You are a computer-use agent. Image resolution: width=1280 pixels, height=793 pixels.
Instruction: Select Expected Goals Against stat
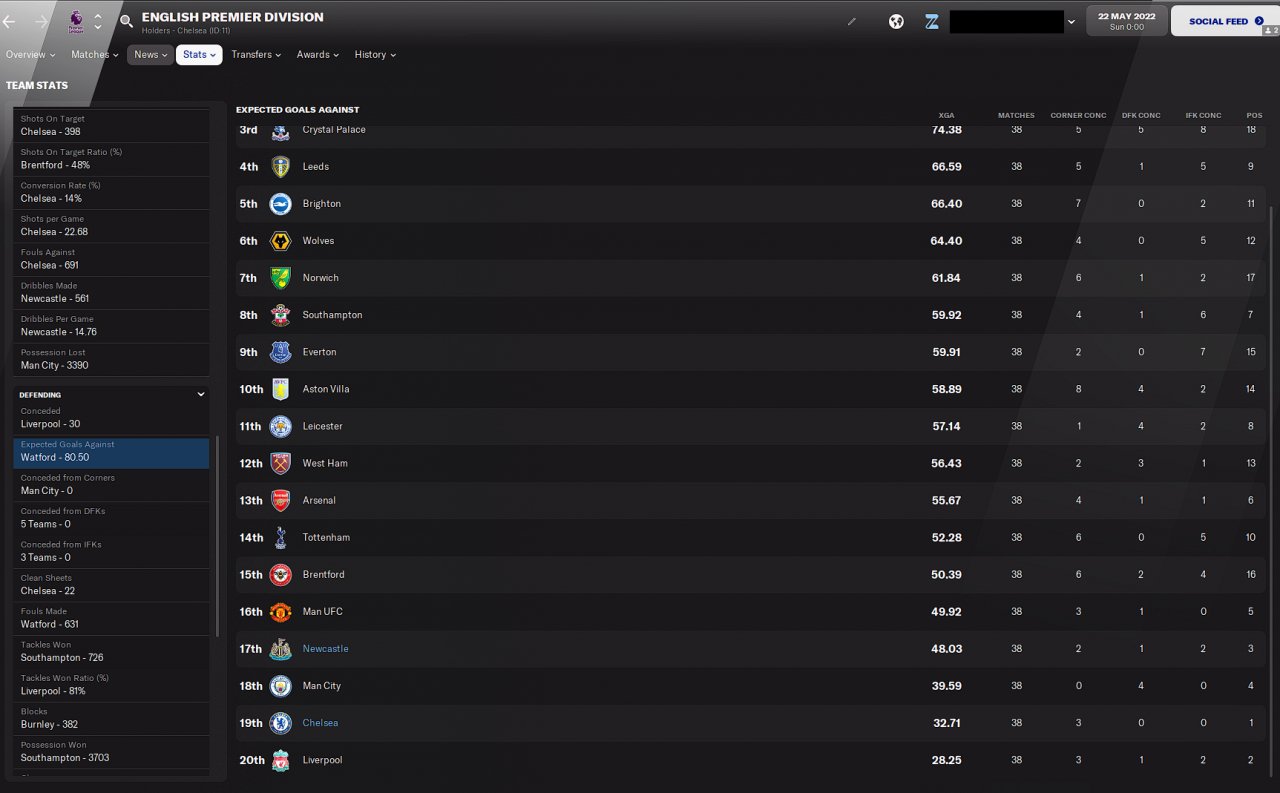click(x=112, y=452)
